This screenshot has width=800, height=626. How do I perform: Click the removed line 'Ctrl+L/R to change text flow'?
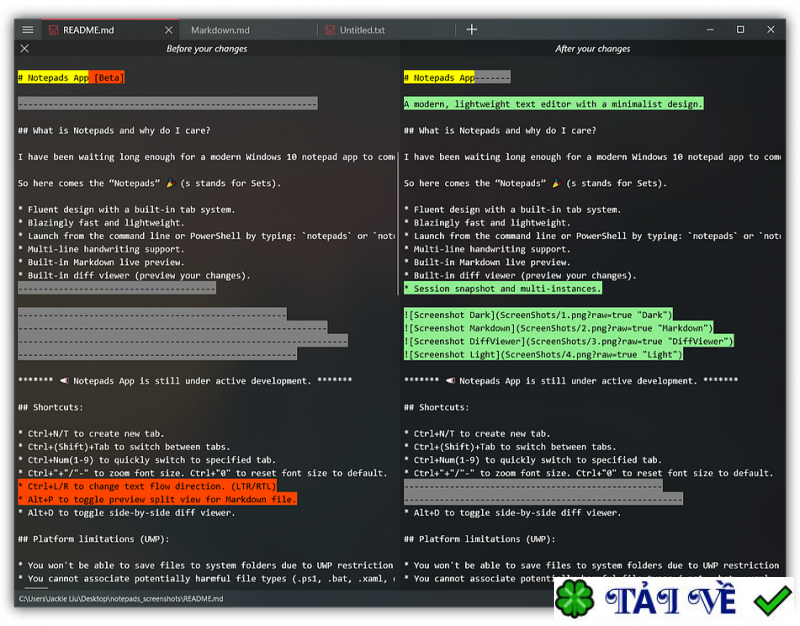(147, 486)
